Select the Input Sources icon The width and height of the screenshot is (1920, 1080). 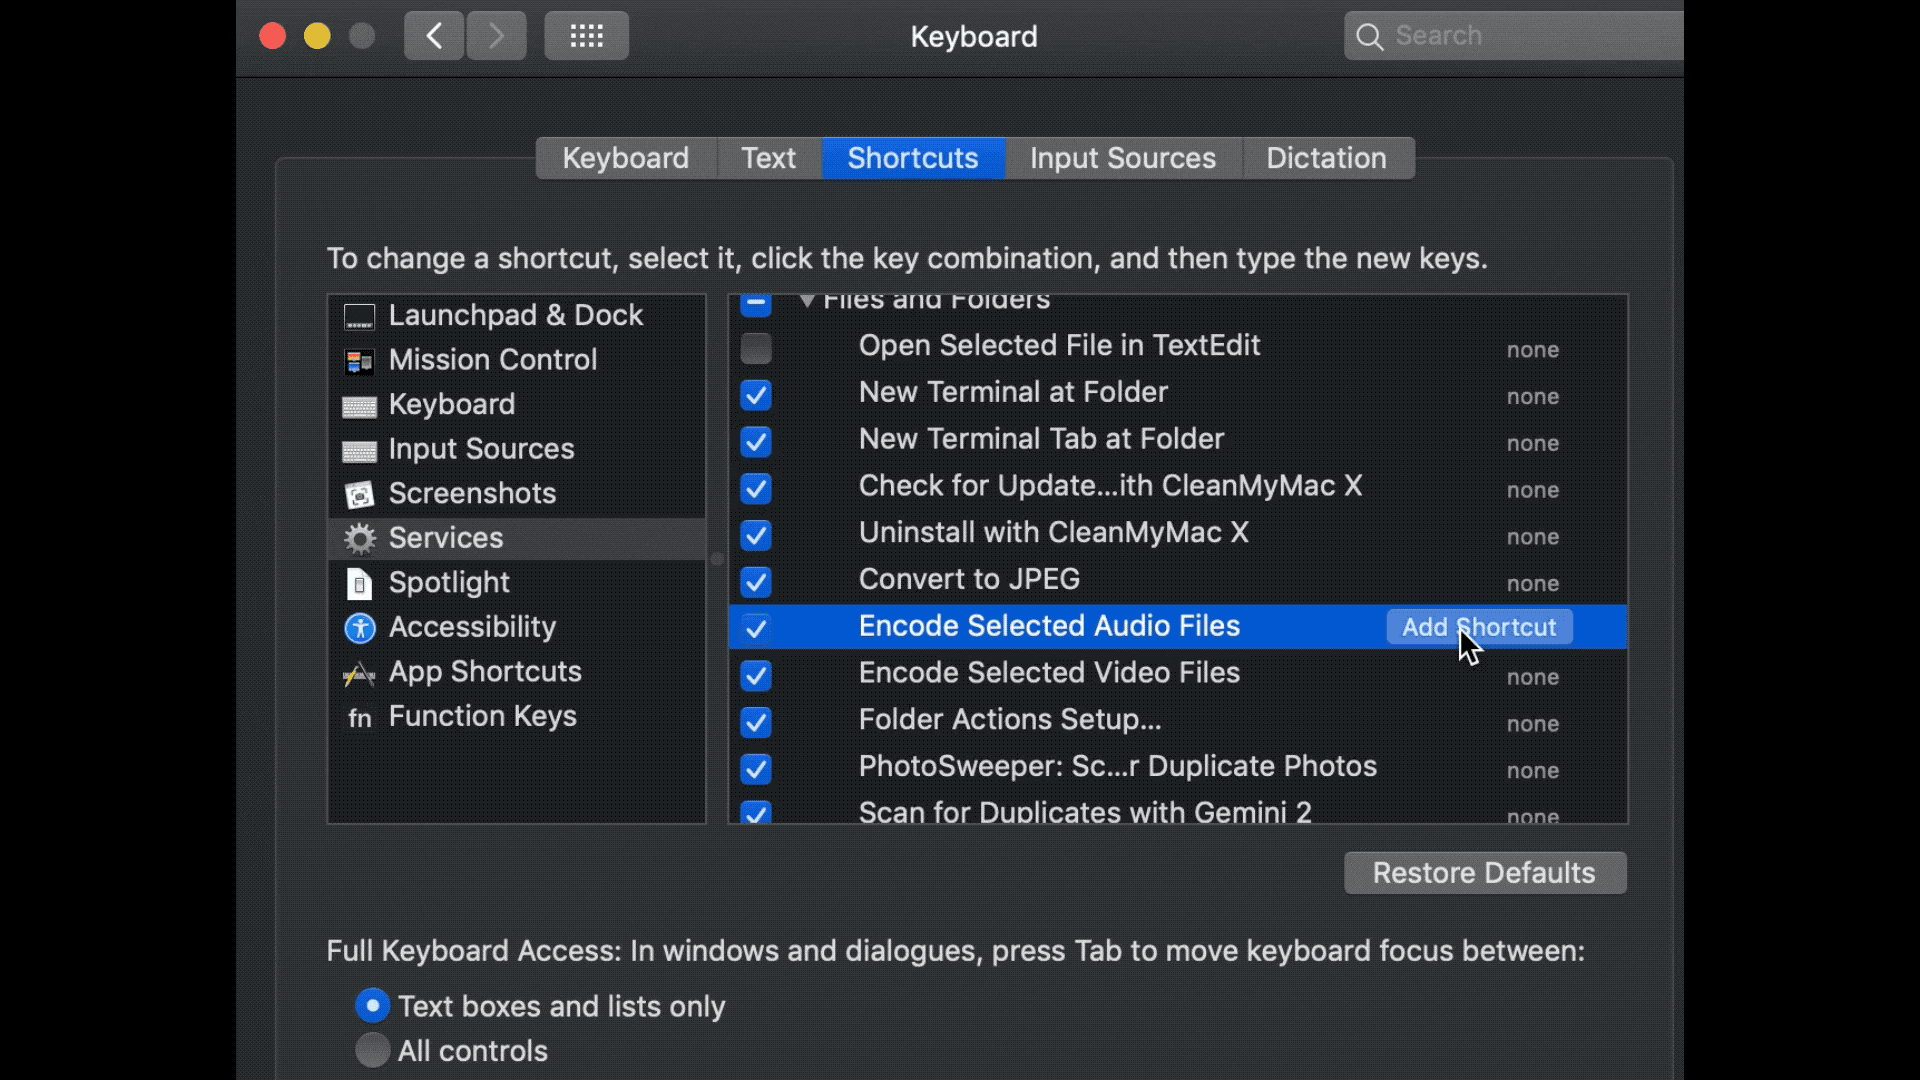(x=359, y=448)
